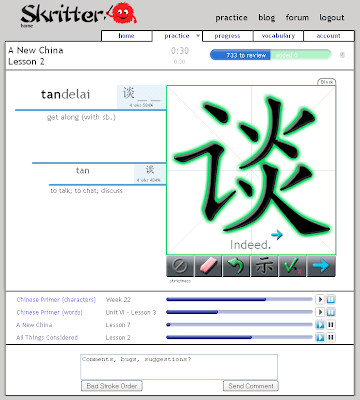Click the Chinese Primer words progress bar

pos(239,312)
